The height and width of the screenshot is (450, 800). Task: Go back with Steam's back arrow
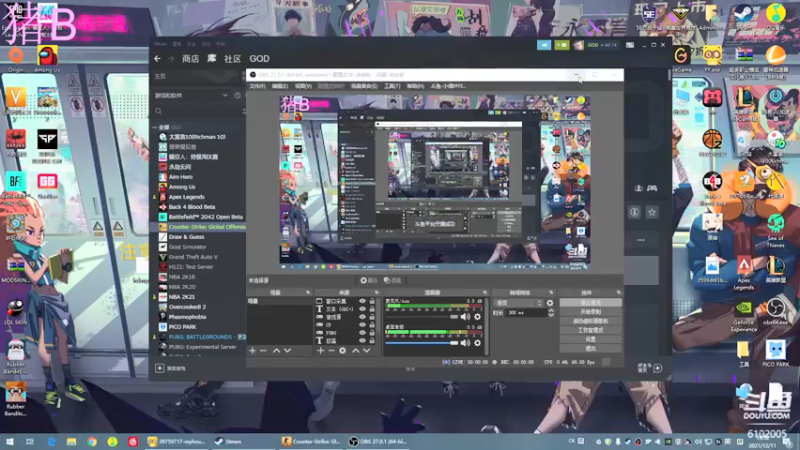157,59
